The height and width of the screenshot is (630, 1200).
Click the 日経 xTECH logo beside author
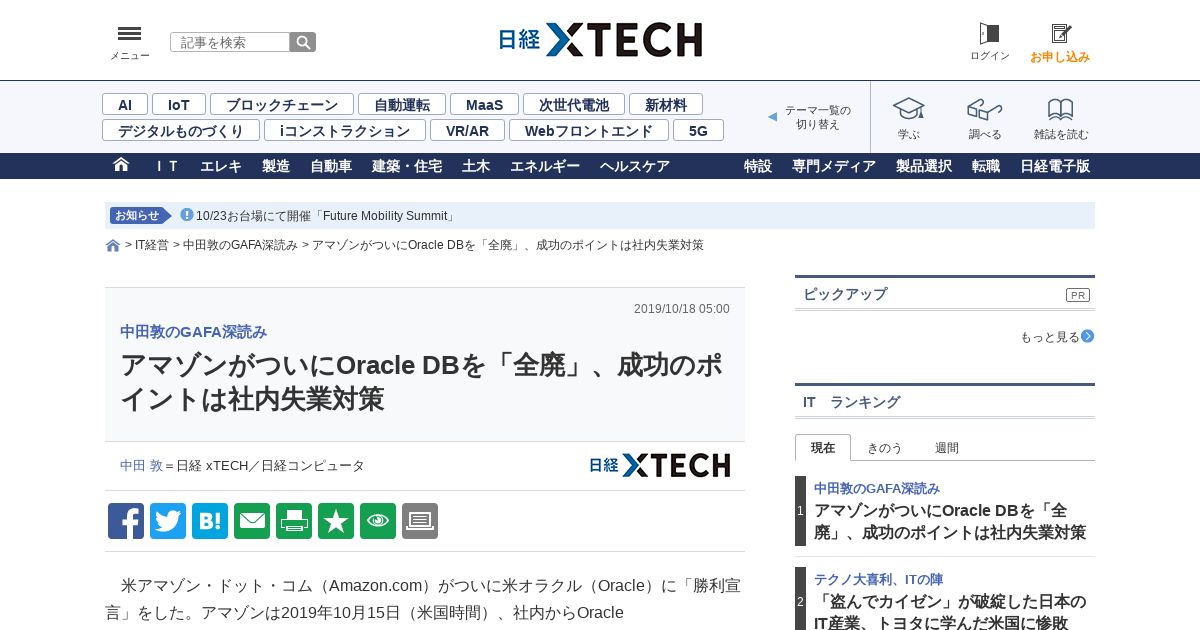(x=659, y=465)
